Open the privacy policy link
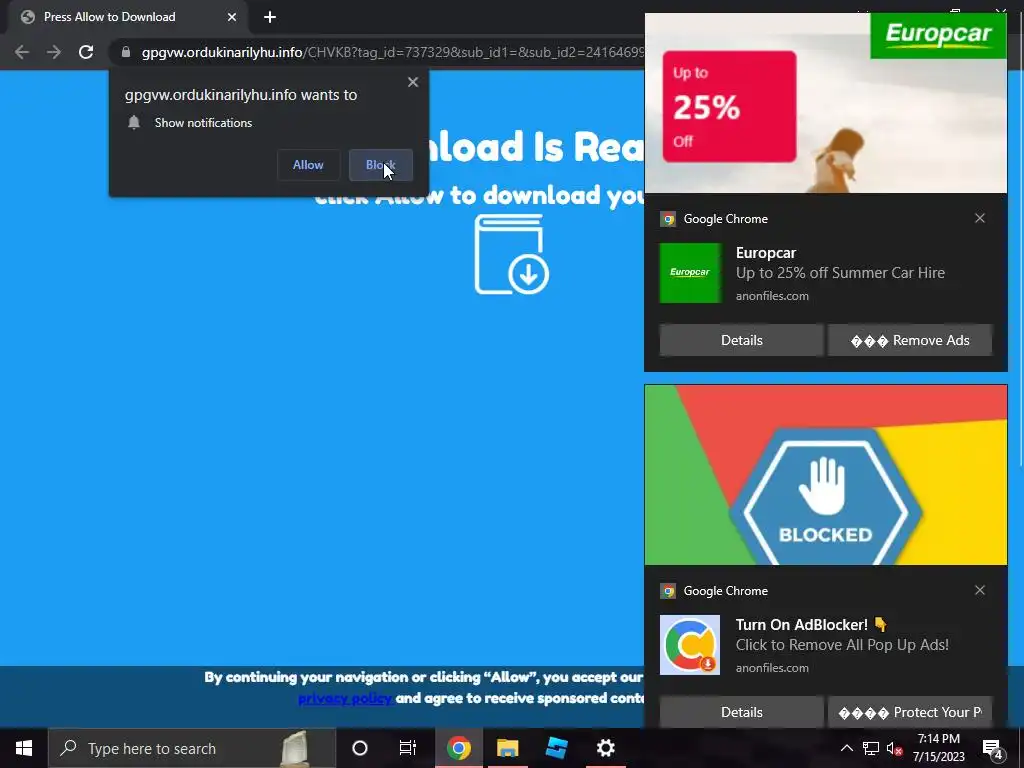Image resolution: width=1024 pixels, height=768 pixels. tap(345, 698)
